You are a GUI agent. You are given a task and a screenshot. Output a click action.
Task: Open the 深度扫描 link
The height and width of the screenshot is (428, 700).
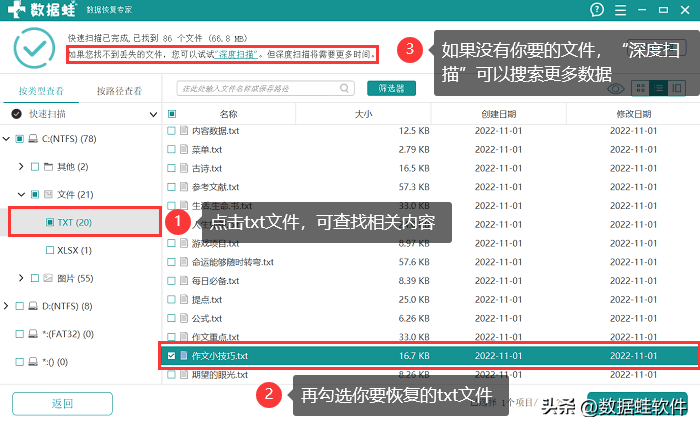click(x=236, y=54)
